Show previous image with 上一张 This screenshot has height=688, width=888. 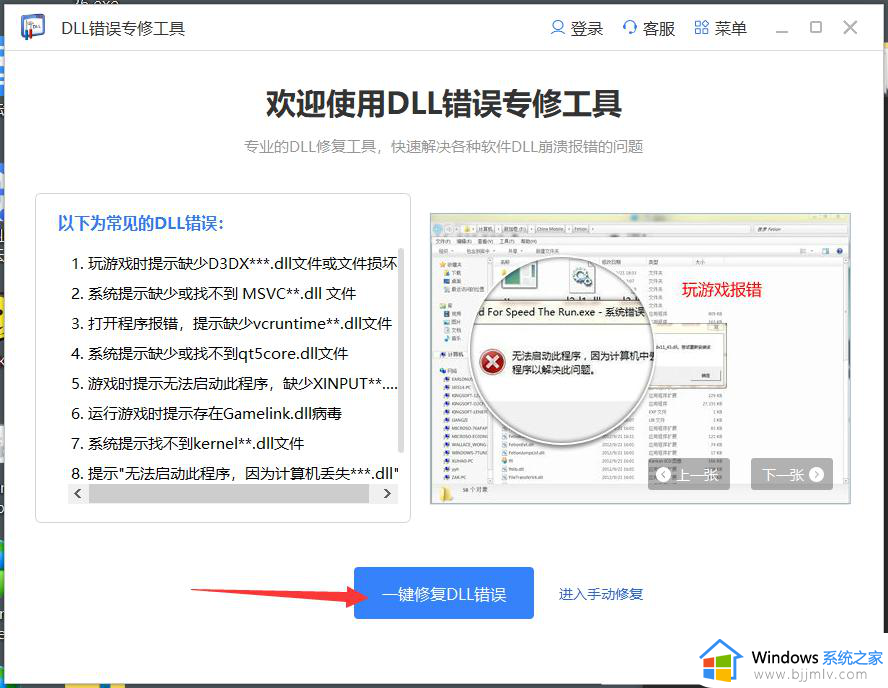(x=689, y=474)
